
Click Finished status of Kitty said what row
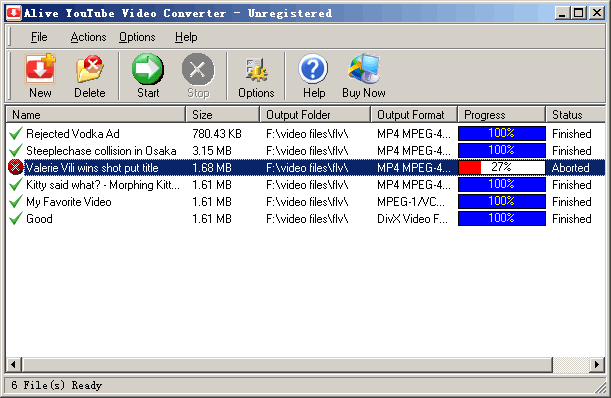[x=572, y=185]
